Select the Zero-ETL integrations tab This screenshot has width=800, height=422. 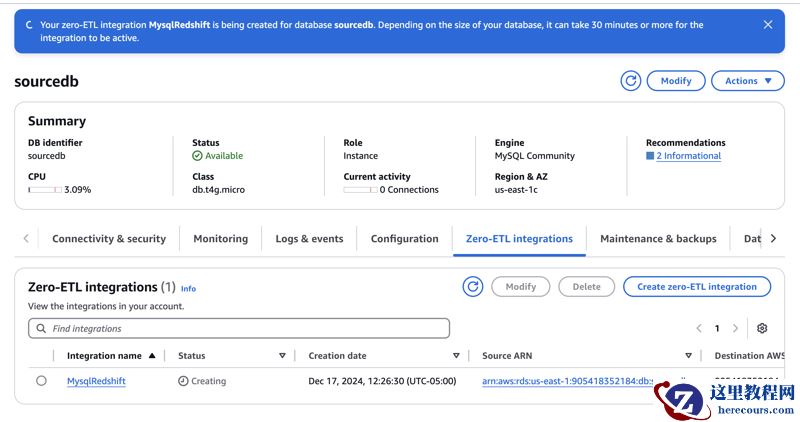pos(519,238)
